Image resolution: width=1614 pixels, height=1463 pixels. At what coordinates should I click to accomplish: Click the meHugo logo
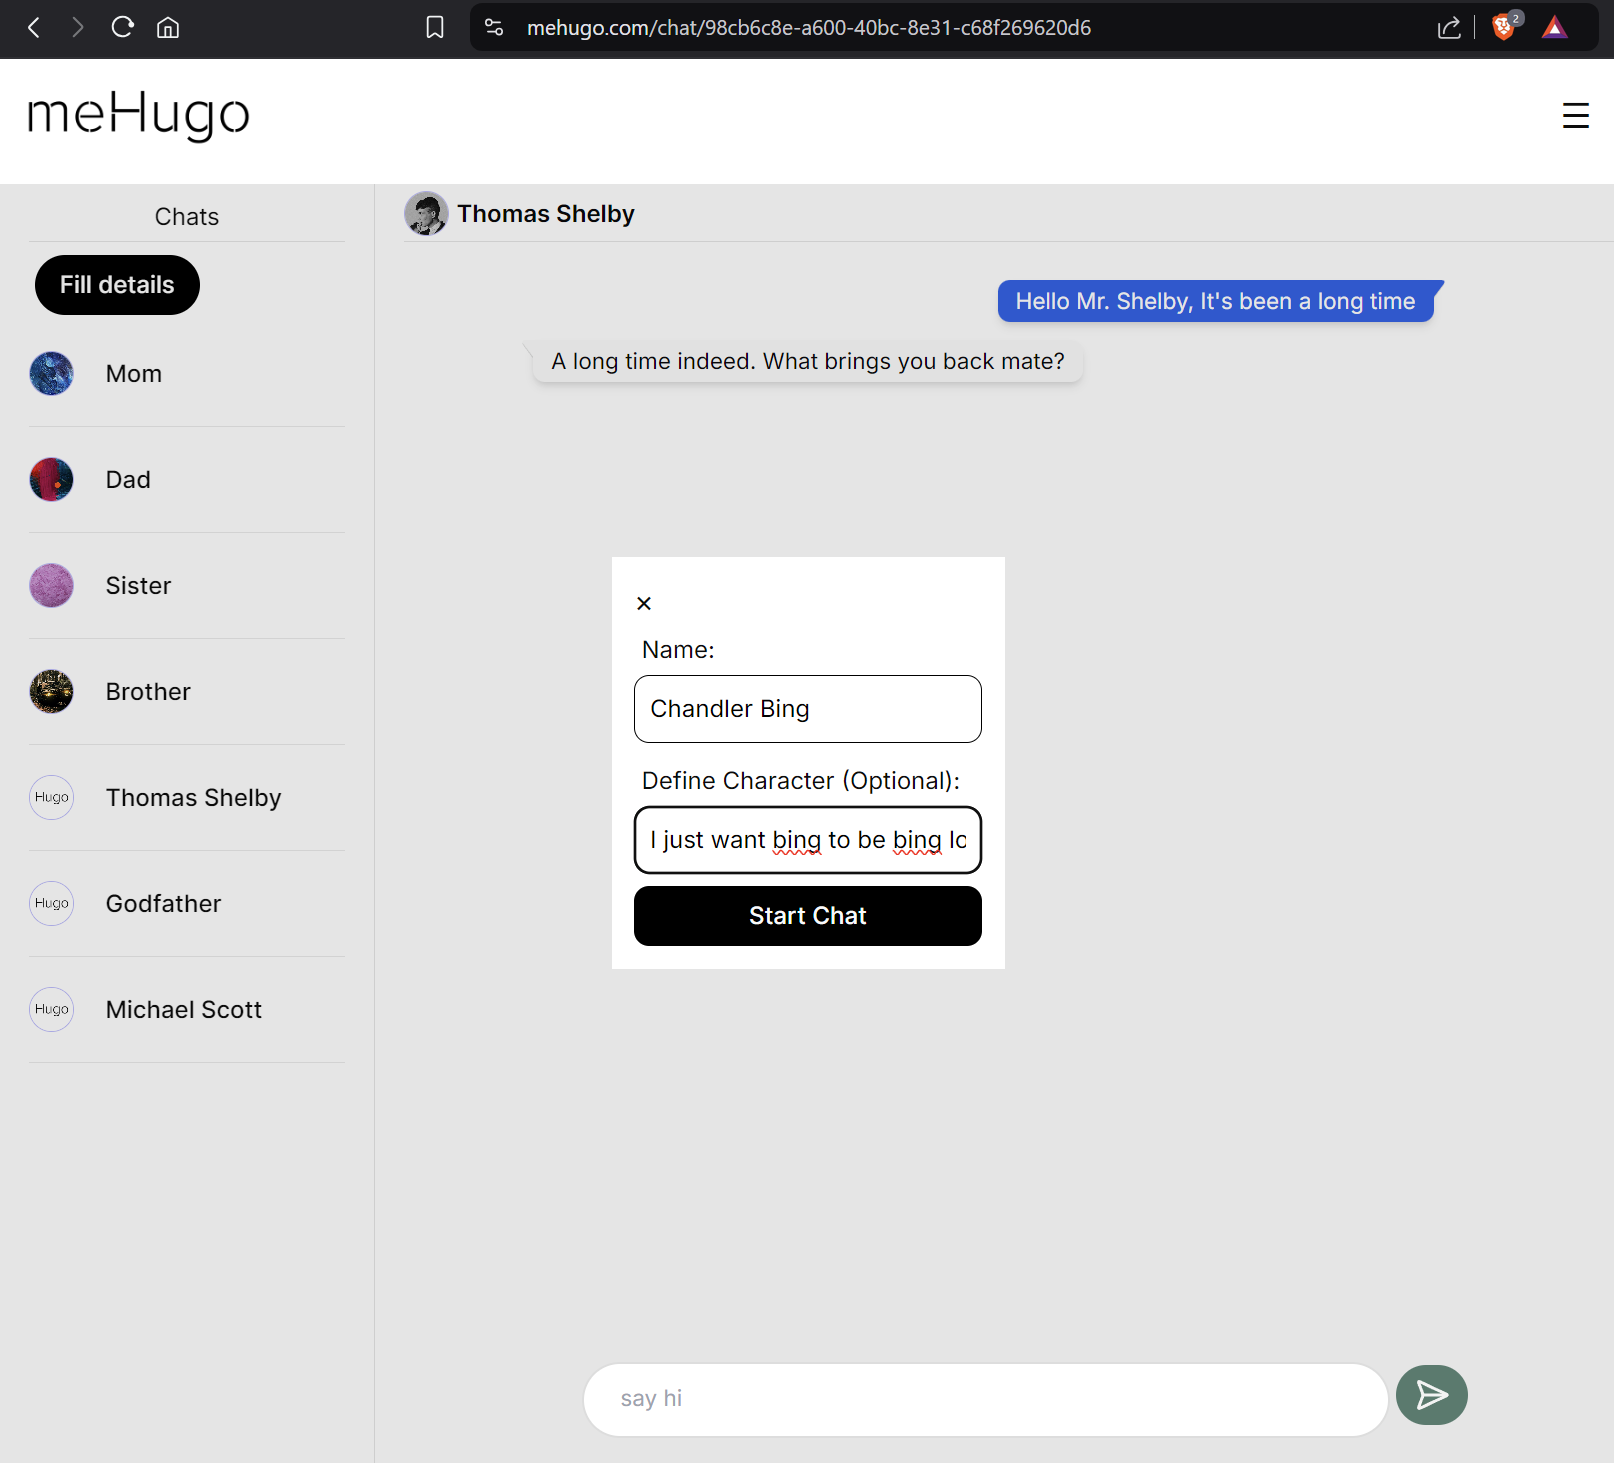[x=138, y=116]
